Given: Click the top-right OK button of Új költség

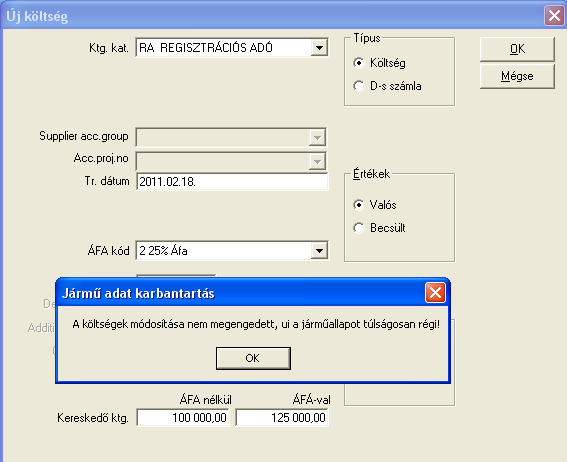Looking at the screenshot, I should pos(517,49).
